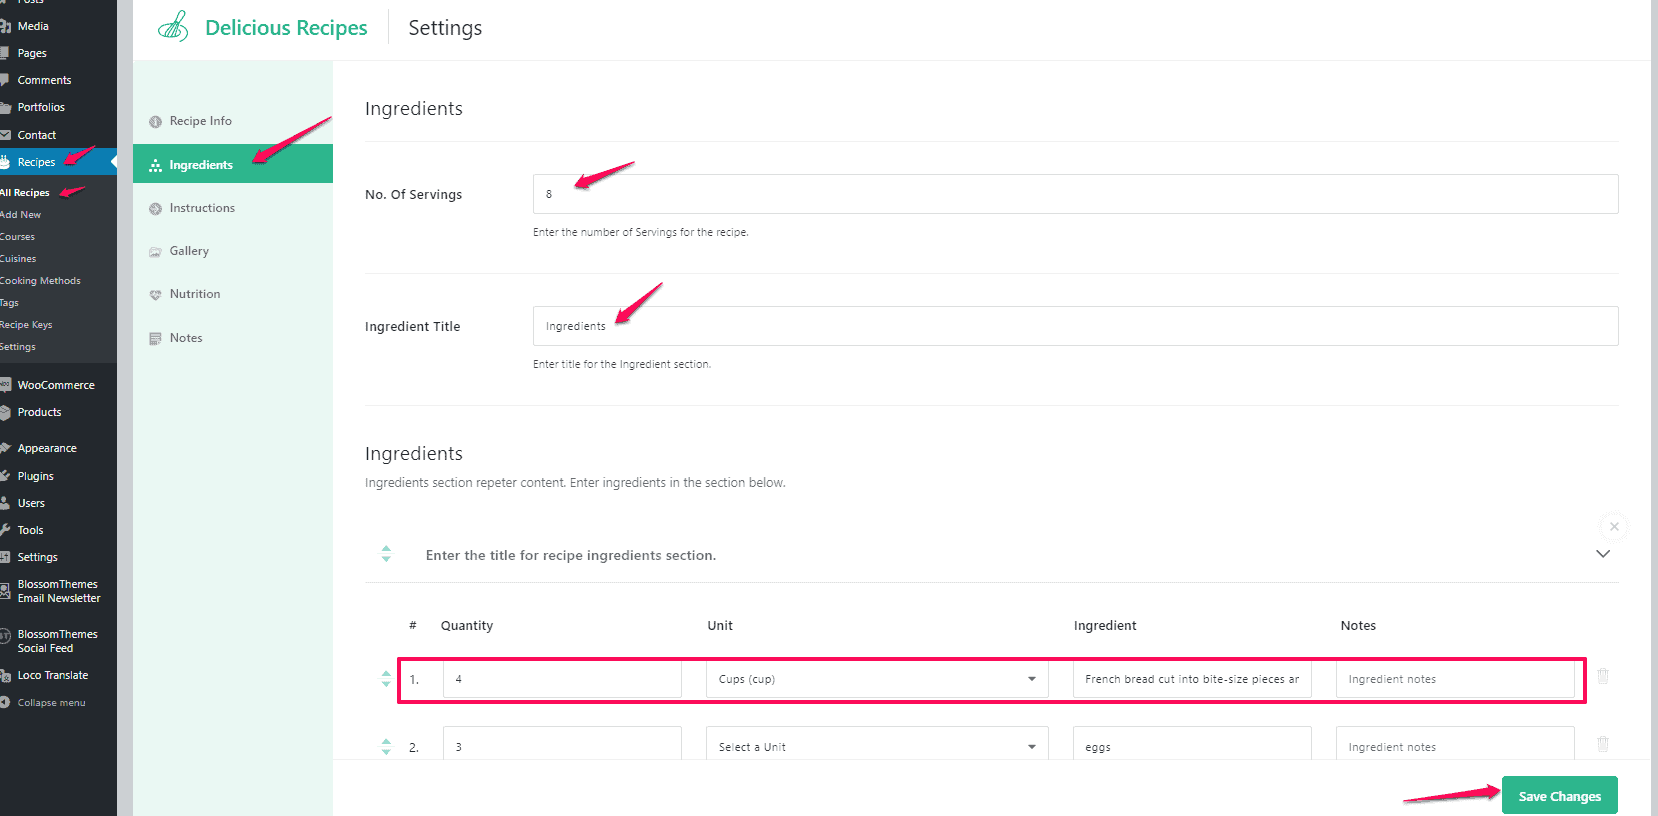The height and width of the screenshot is (816, 1658).
Task: Delete ingredient row 1 with trash icon
Action: click(1603, 676)
